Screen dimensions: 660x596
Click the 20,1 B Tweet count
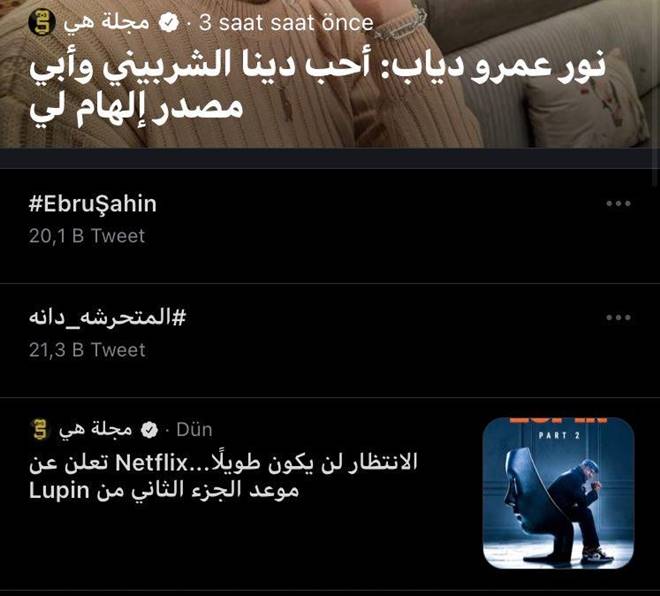click(87, 236)
